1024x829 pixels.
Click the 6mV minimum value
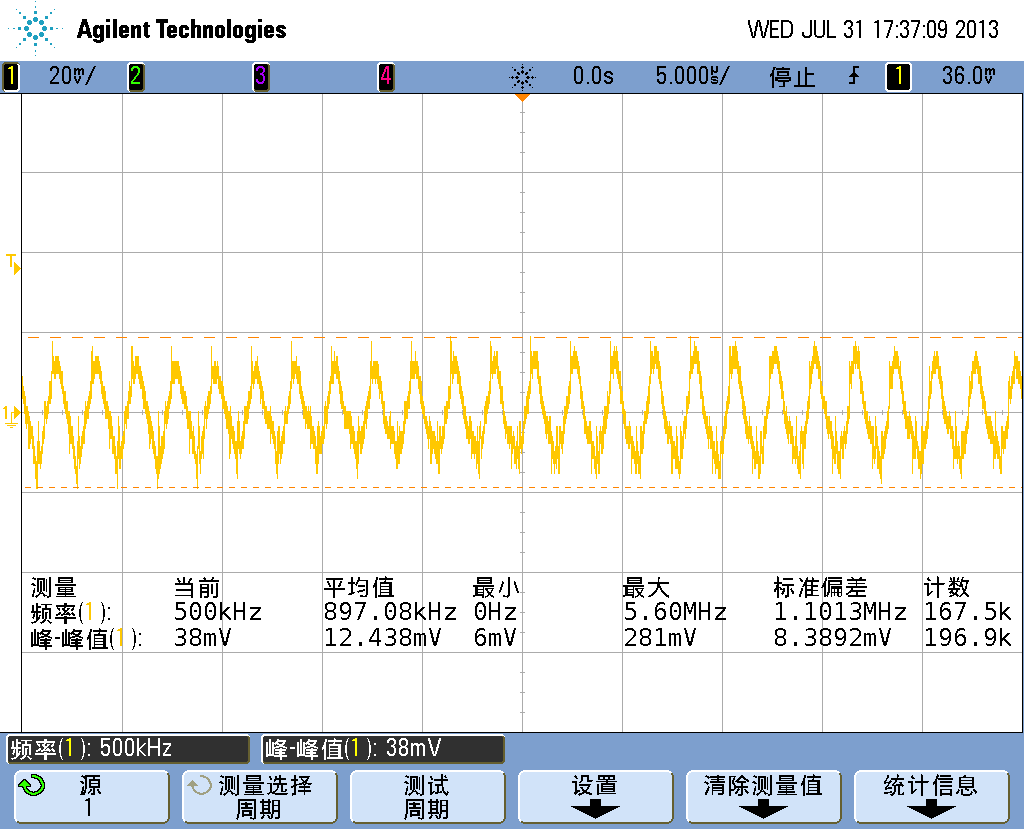click(495, 638)
